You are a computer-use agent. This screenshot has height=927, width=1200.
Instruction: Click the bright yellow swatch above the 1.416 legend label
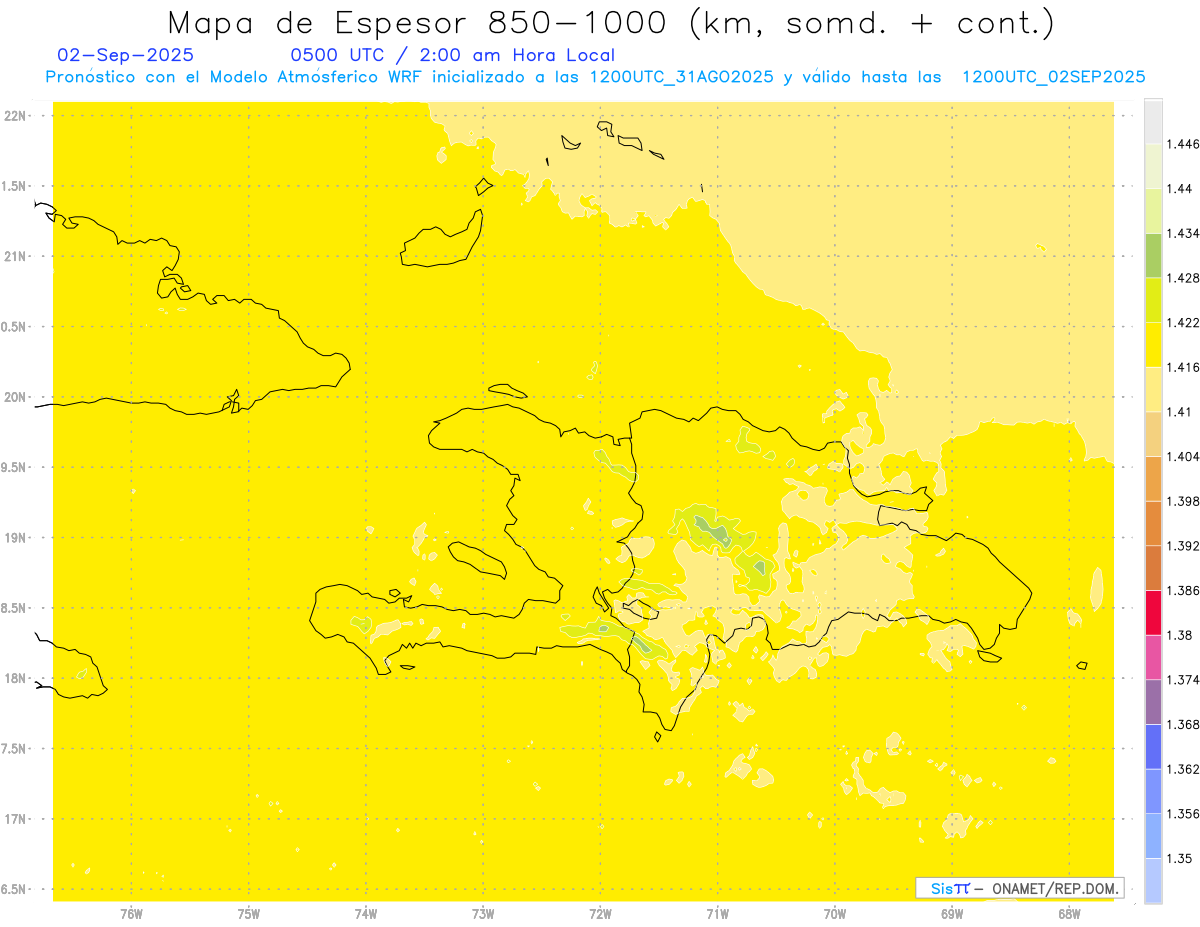(1153, 345)
